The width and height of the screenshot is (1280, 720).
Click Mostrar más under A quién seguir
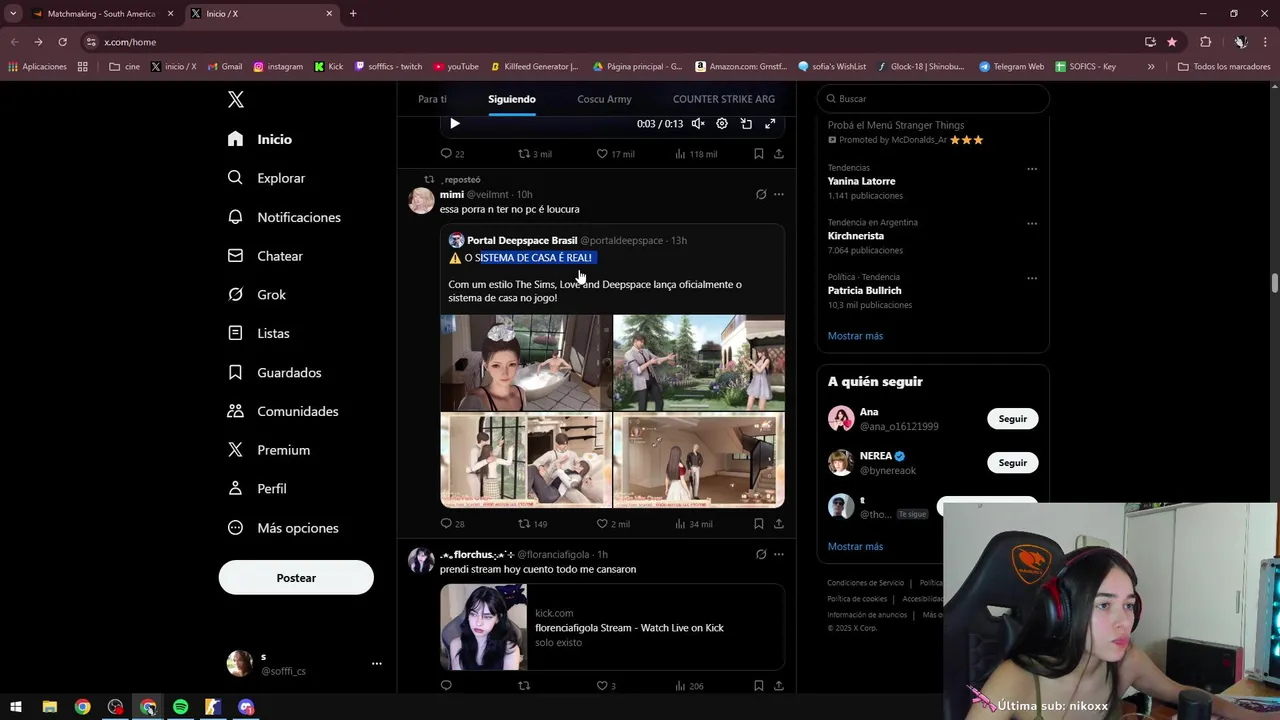click(x=855, y=547)
